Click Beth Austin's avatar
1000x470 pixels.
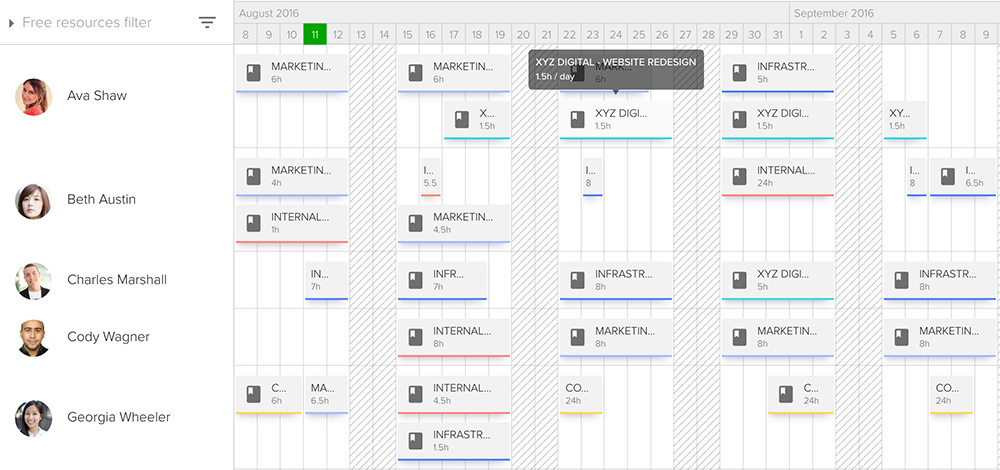(33, 201)
